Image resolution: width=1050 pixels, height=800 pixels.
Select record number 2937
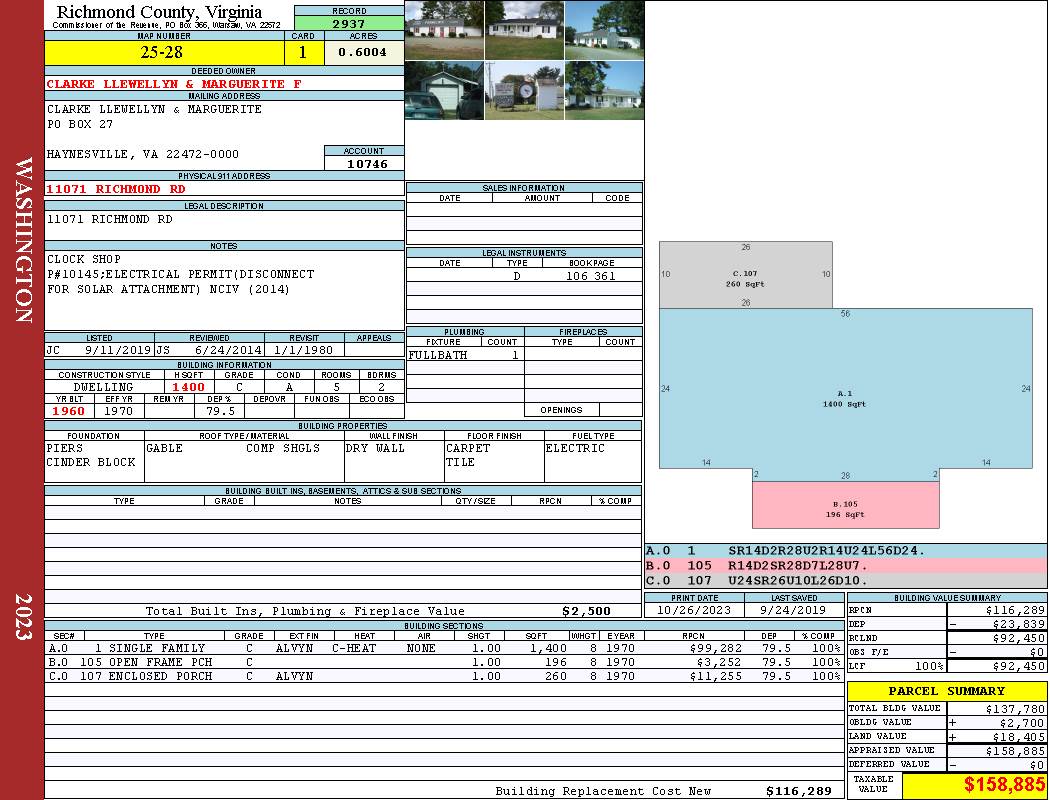(349, 23)
